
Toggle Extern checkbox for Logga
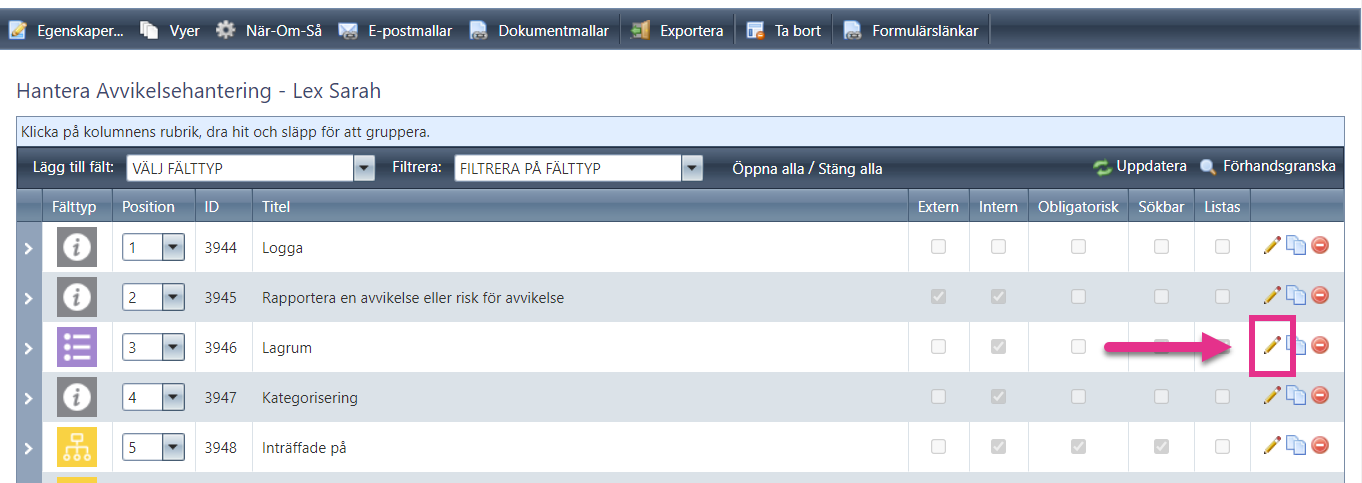(938, 247)
